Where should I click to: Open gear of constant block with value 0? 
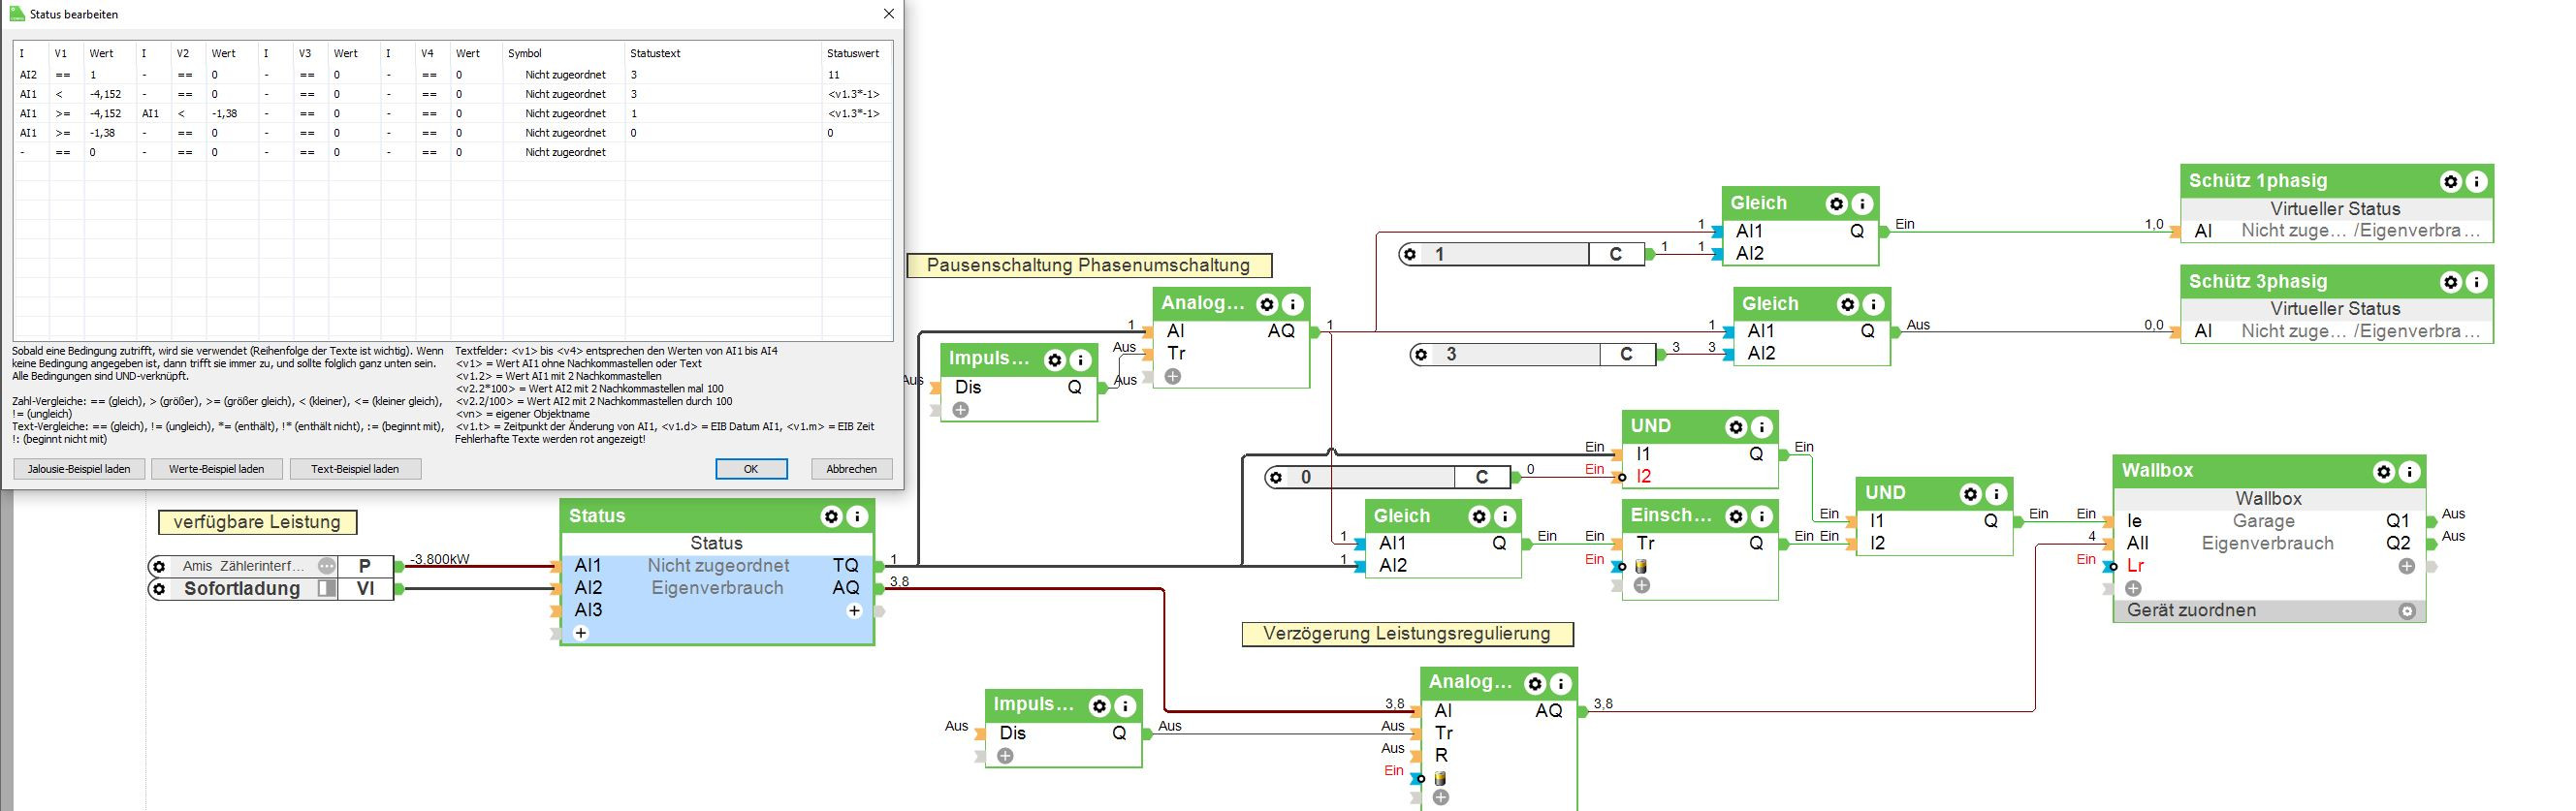[x=1275, y=478]
